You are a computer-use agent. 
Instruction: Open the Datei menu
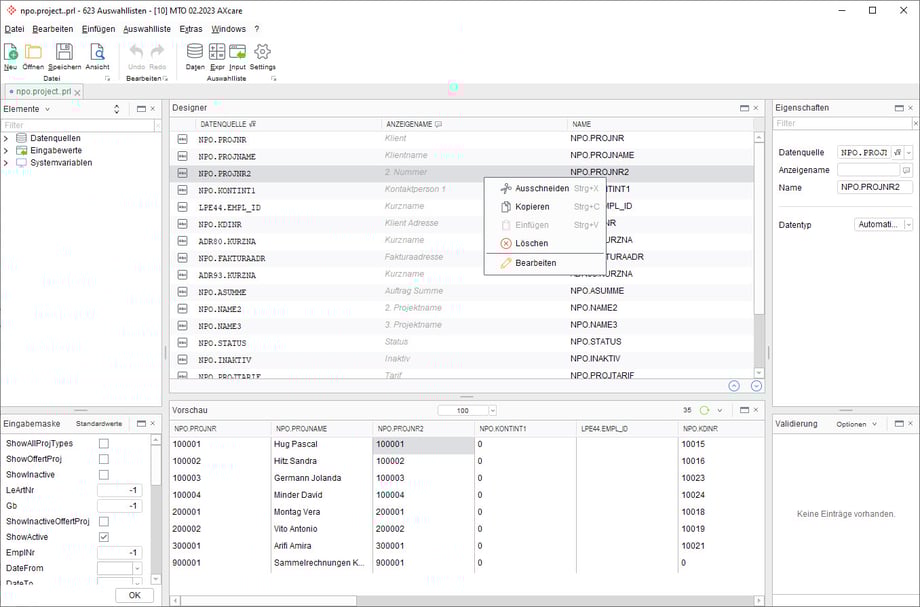[15, 29]
